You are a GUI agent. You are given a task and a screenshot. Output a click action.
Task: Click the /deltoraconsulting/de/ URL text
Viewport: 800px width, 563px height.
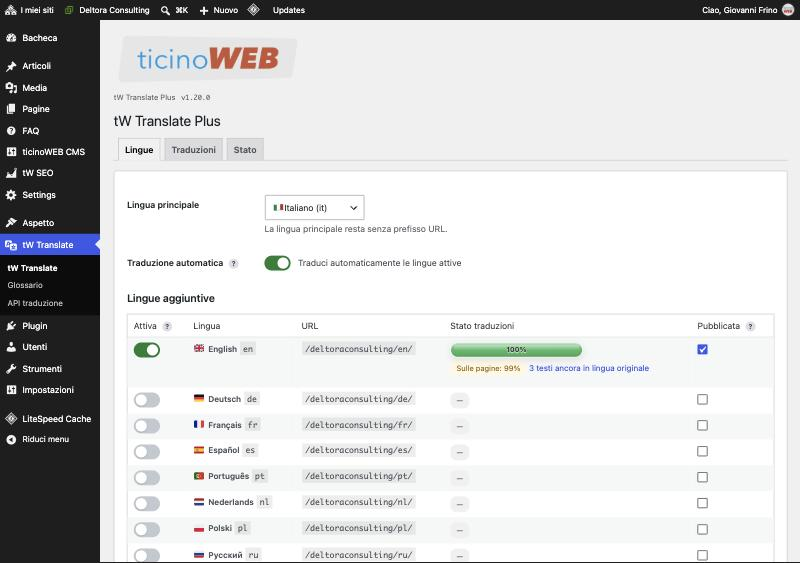tap(359, 399)
